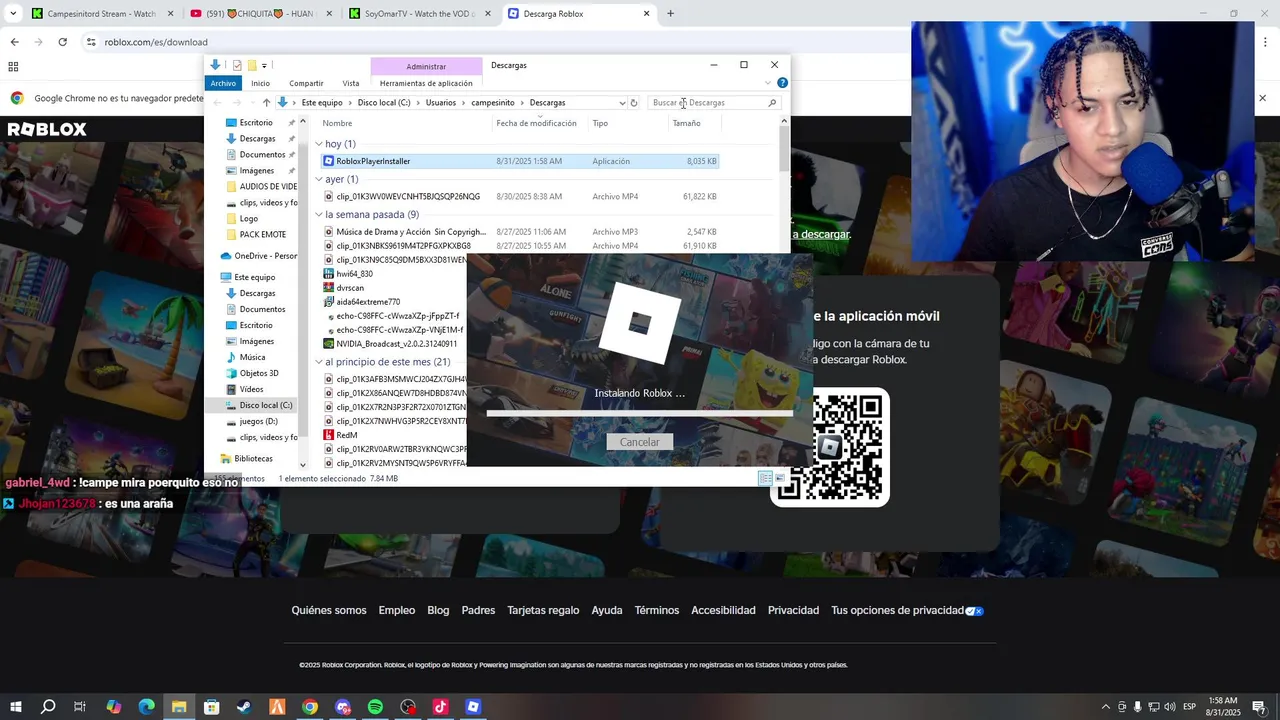This screenshot has width=1280, height=720.
Task: Close the Descarga Roblox tab
Action: (646, 14)
